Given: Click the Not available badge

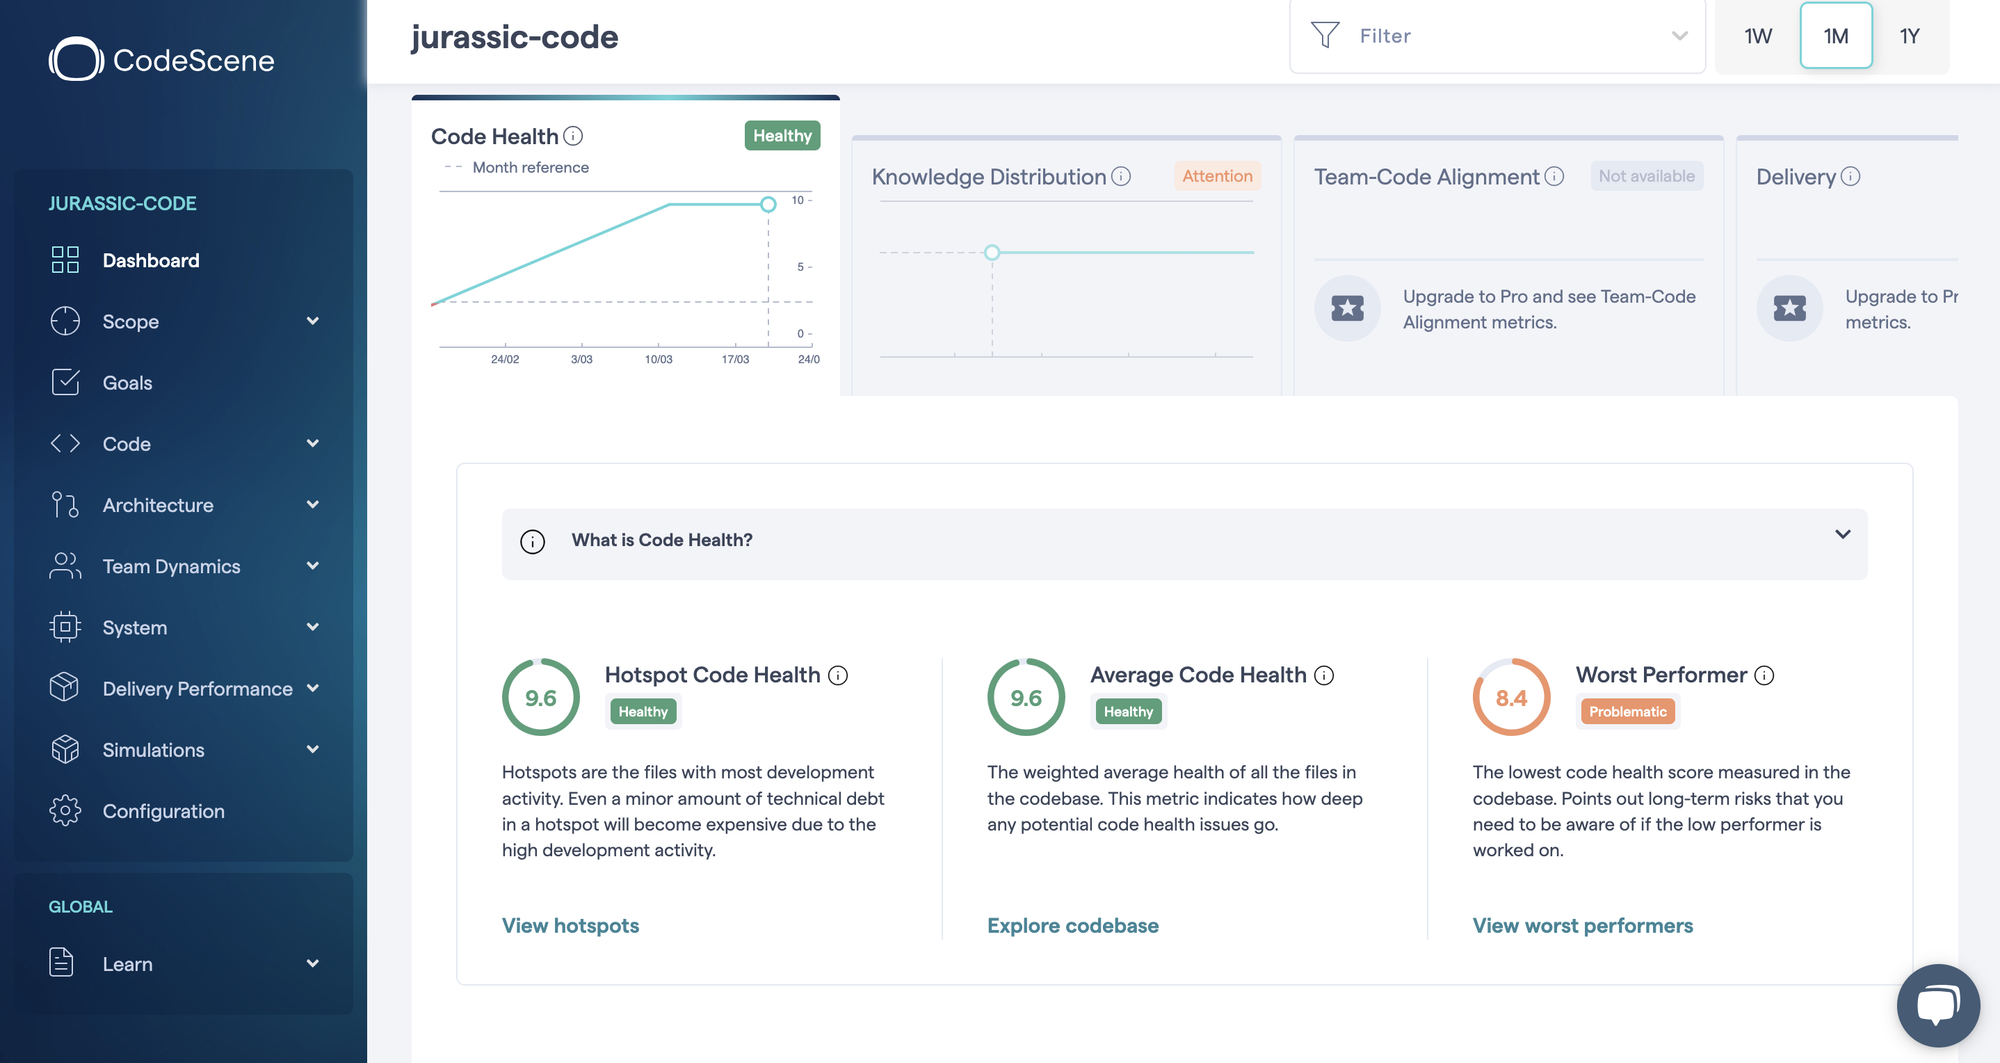Looking at the screenshot, I should [x=1647, y=176].
